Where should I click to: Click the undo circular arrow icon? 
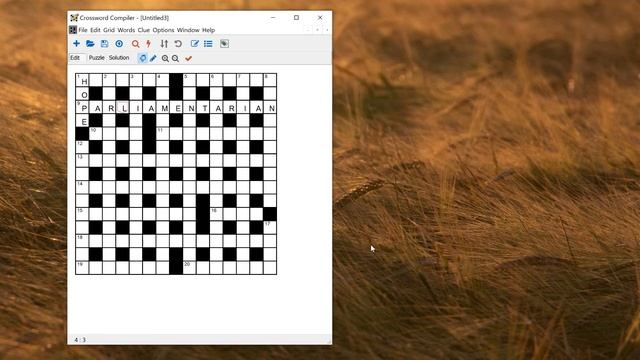click(178, 44)
